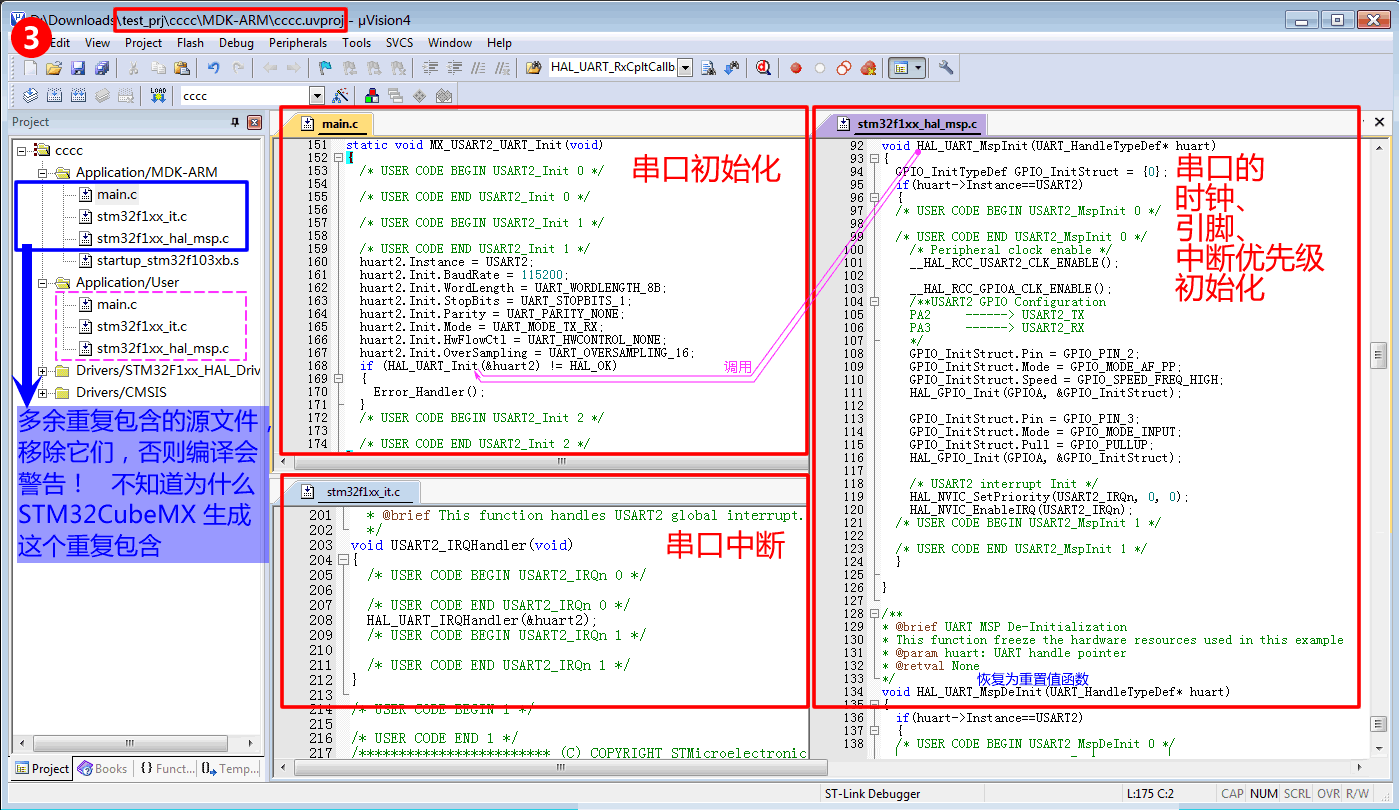
Task: Open Configuration with the wrench icon
Action: coord(946,67)
